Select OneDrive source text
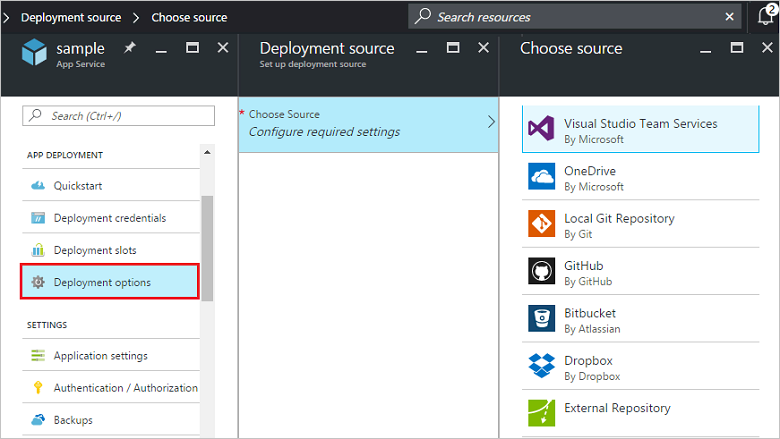The width and height of the screenshot is (780, 439). (590, 171)
